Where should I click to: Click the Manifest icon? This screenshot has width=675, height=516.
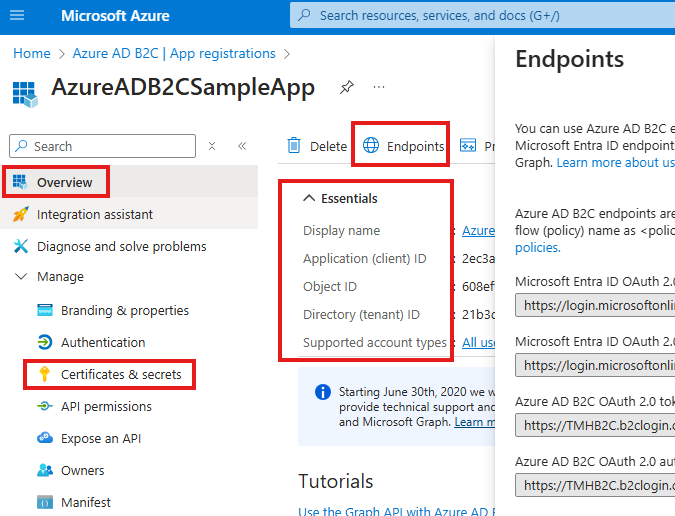(45, 502)
